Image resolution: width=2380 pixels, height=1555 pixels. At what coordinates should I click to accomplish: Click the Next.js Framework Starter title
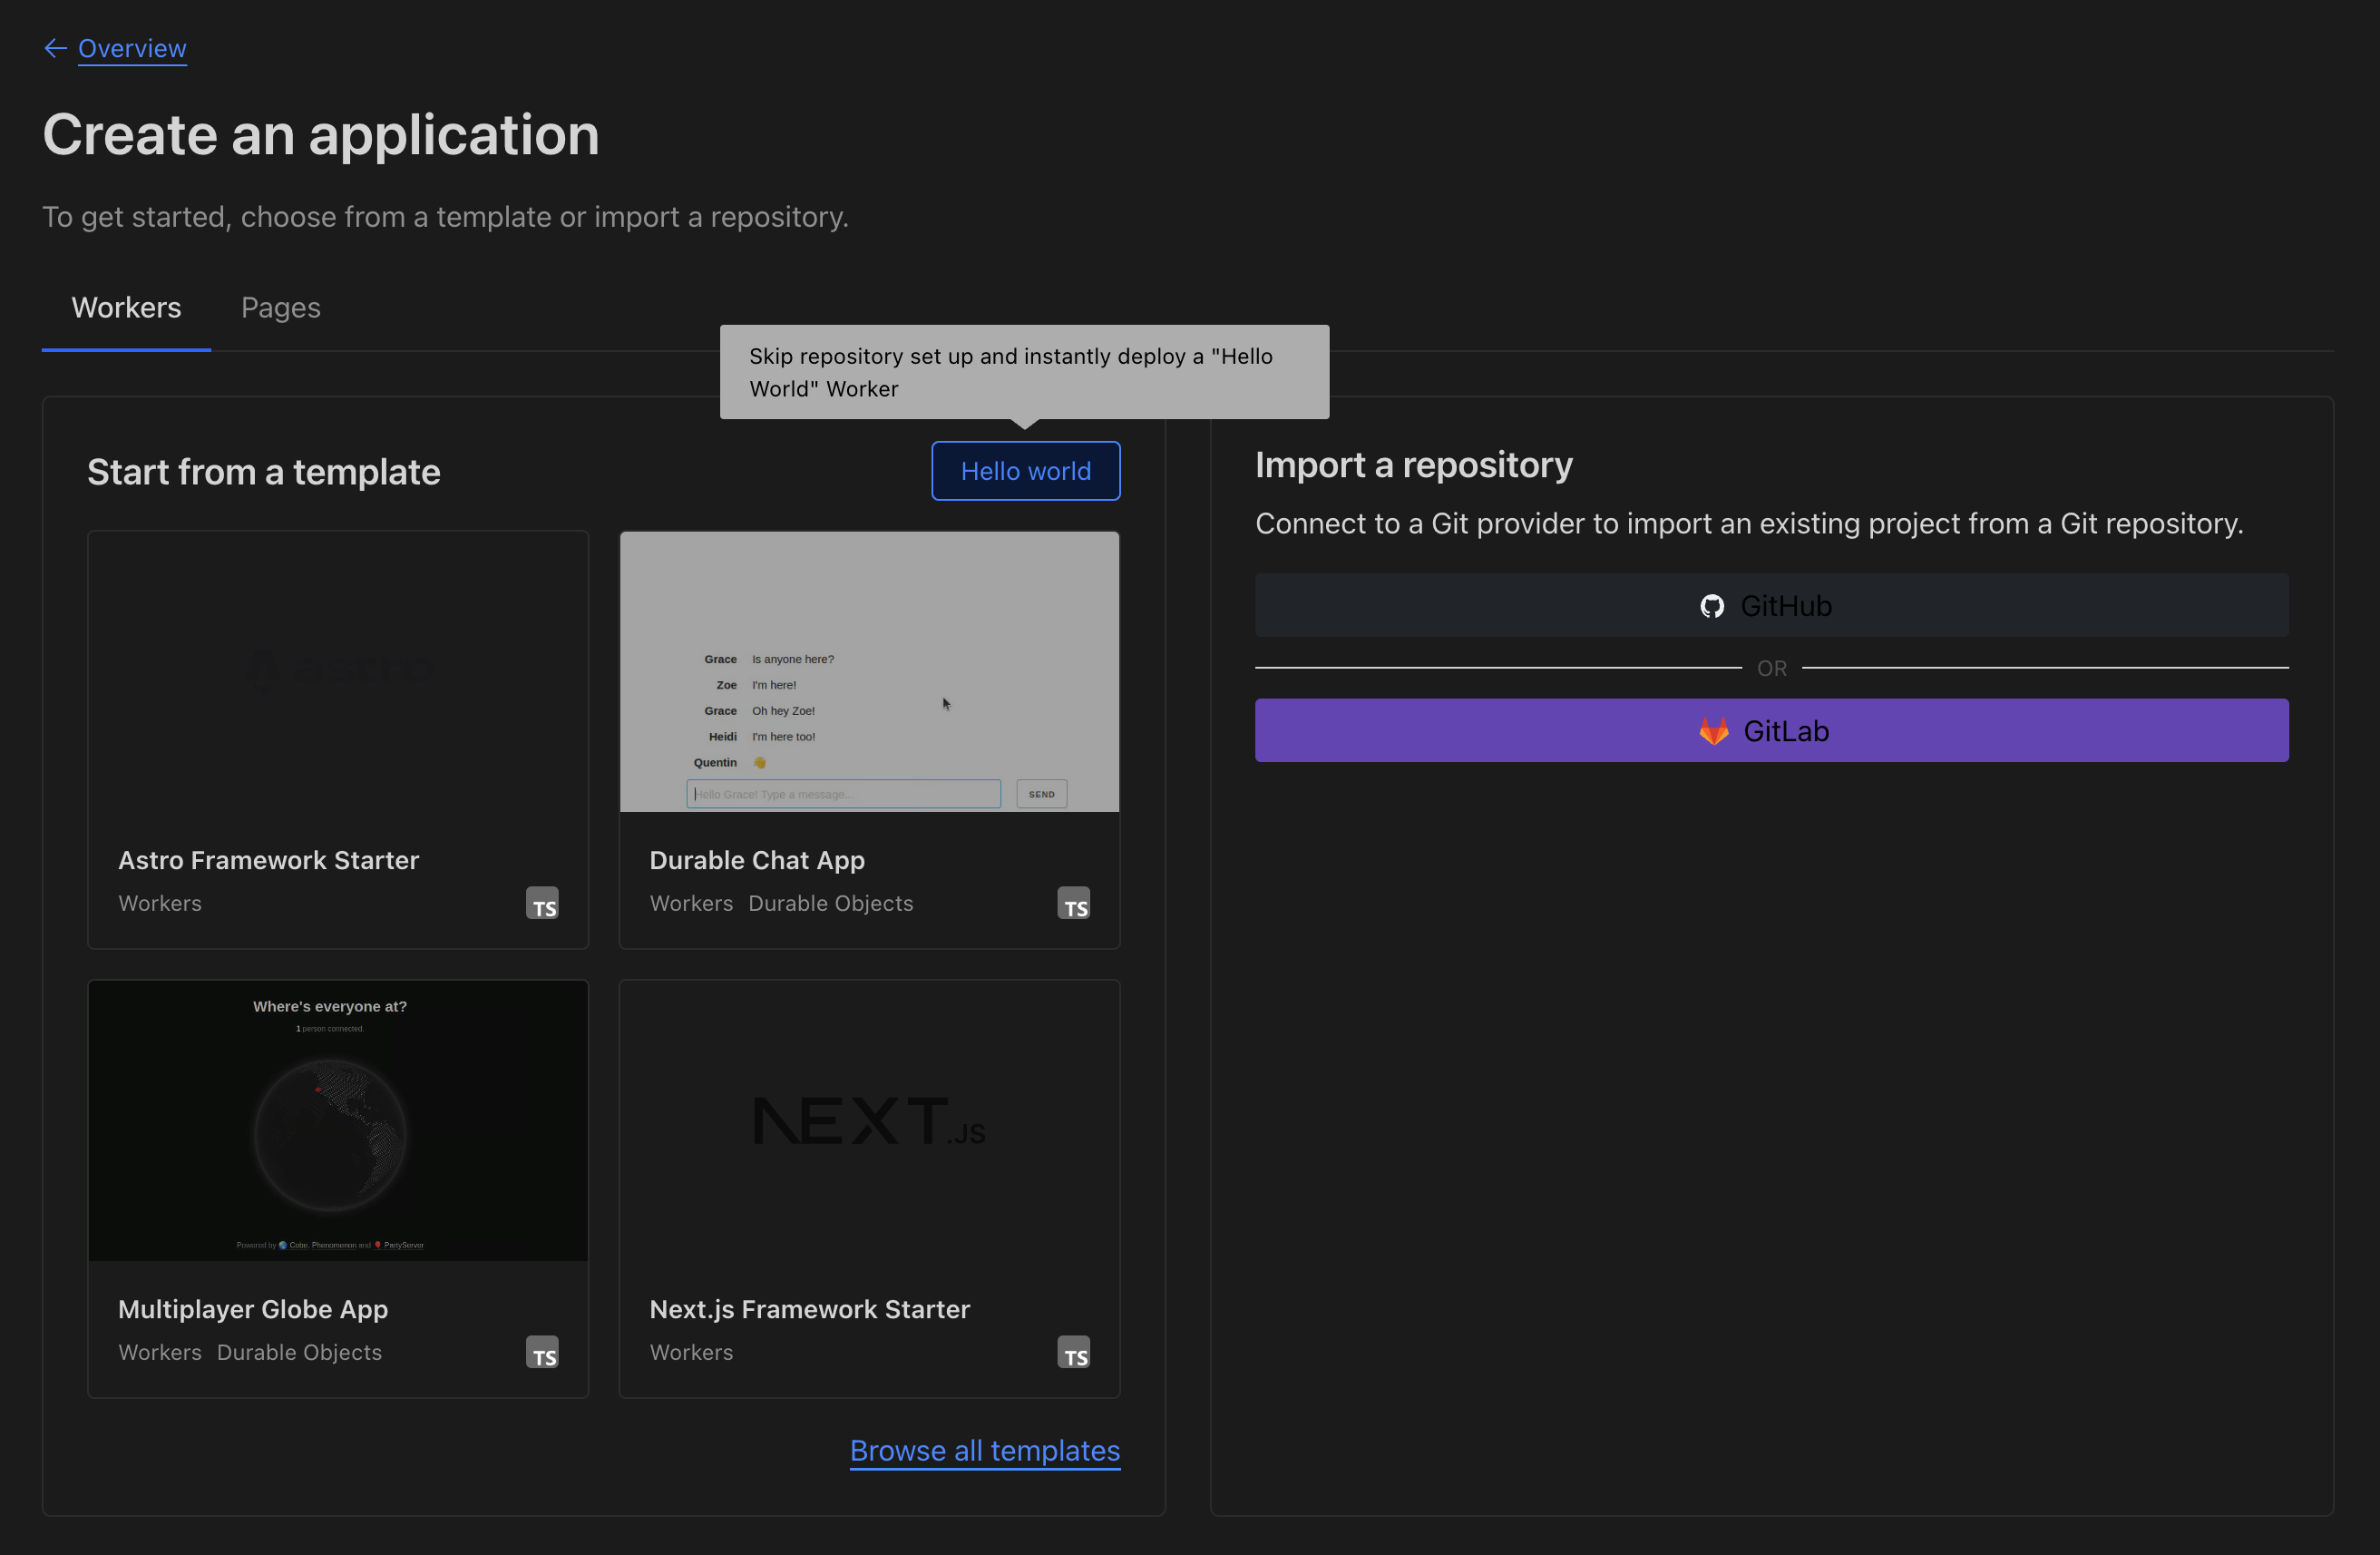[x=809, y=1309]
